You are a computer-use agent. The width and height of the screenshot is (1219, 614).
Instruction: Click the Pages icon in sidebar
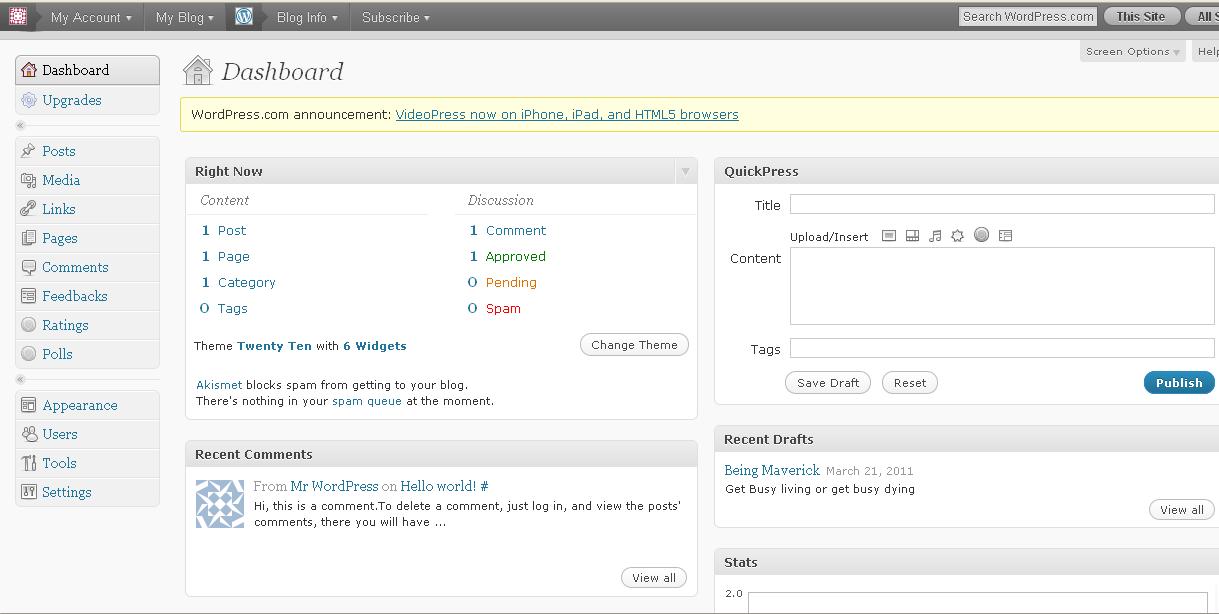(29, 238)
